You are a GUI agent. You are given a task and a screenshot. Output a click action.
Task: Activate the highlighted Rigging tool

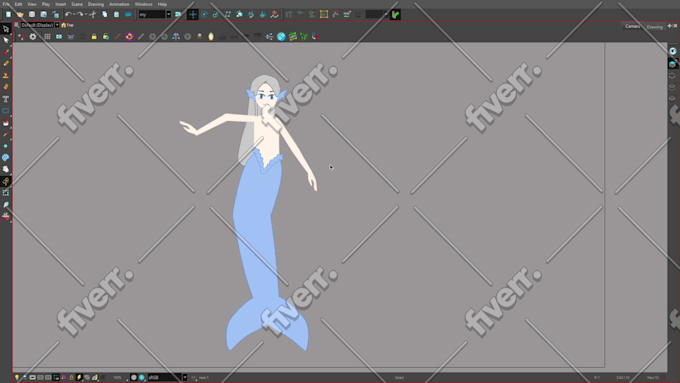(x=6, y=181)
